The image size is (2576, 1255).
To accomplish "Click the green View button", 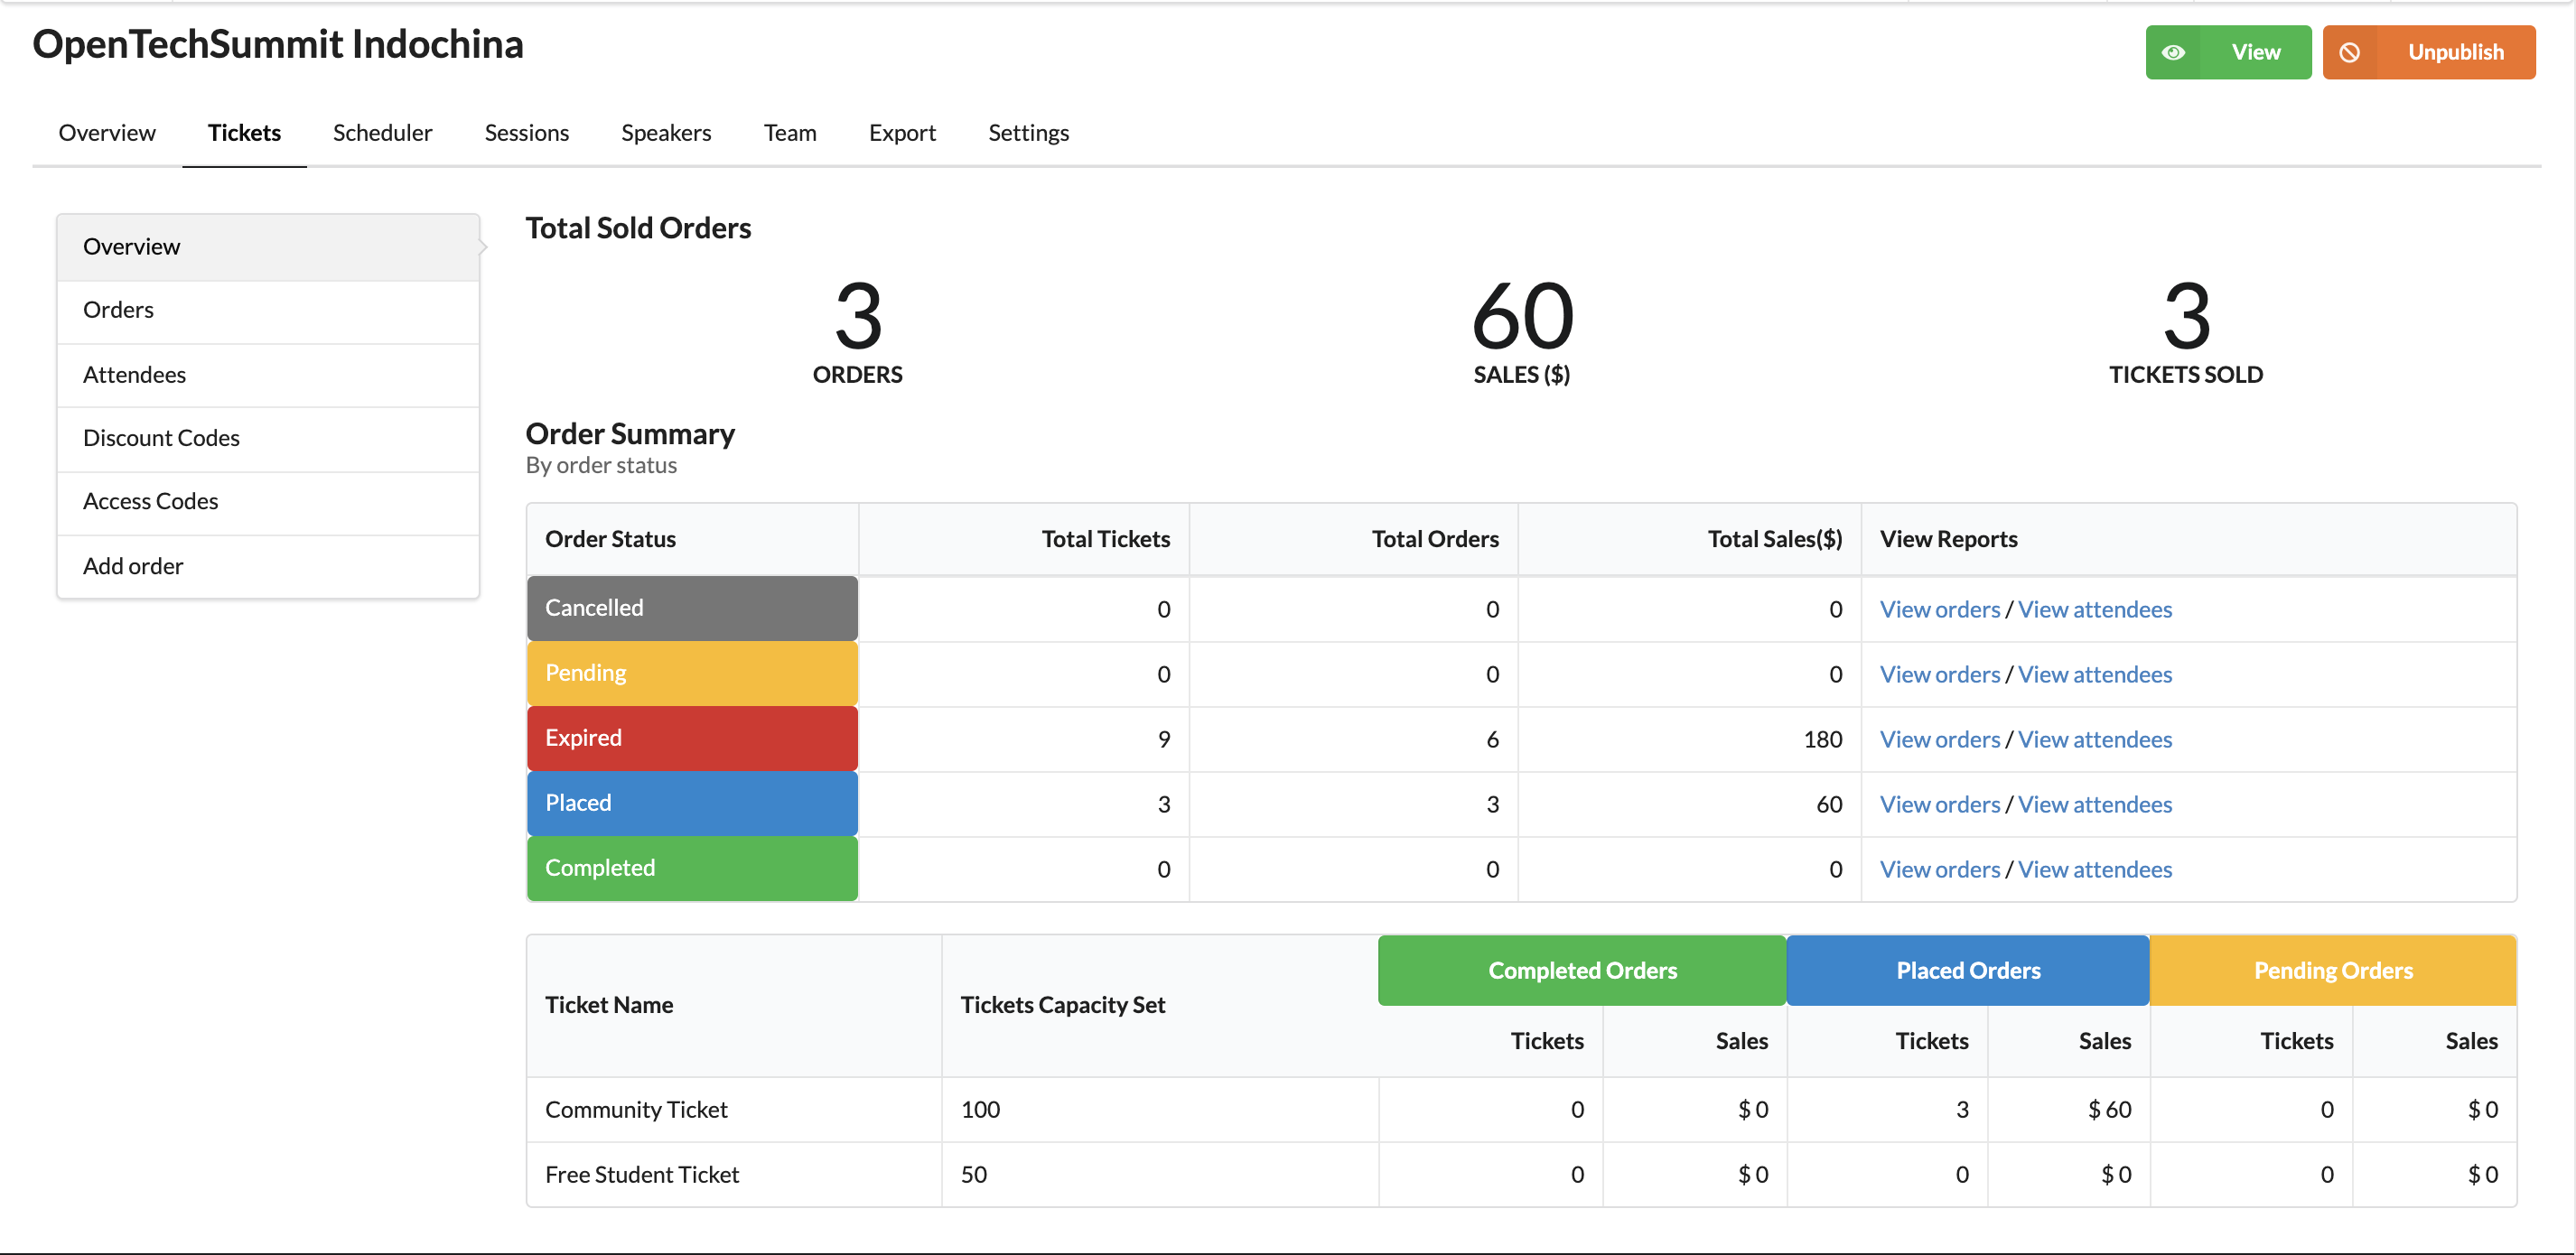I will [2229, 51].
